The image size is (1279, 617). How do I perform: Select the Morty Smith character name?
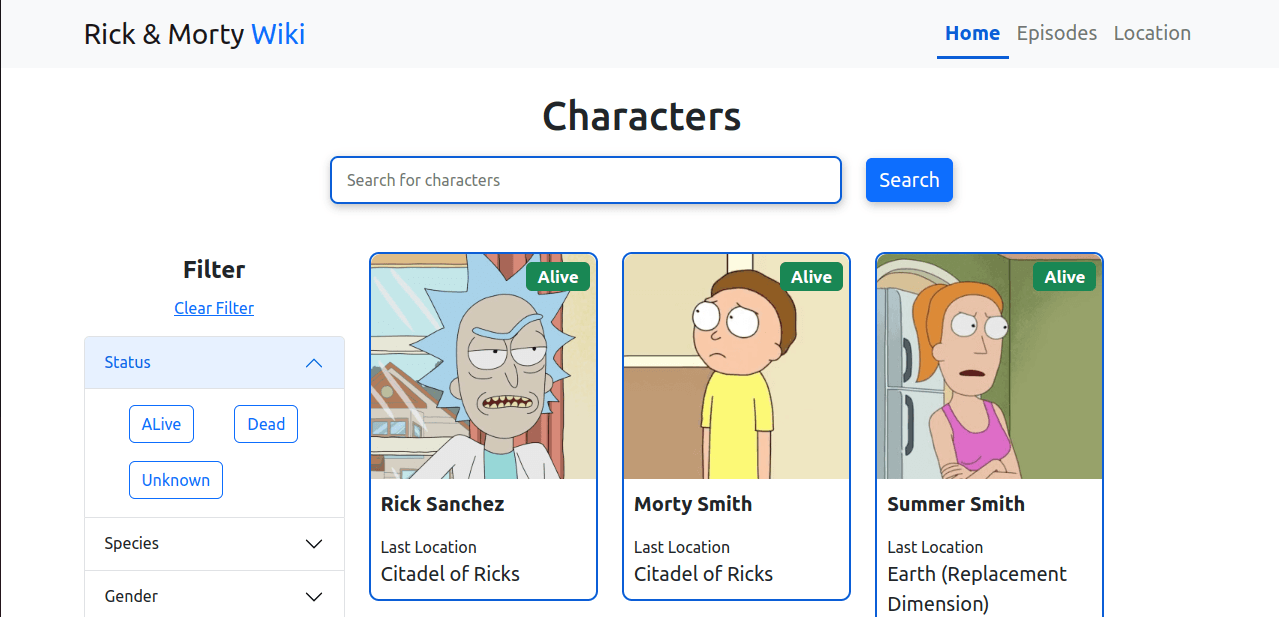[x=692, y=504]
